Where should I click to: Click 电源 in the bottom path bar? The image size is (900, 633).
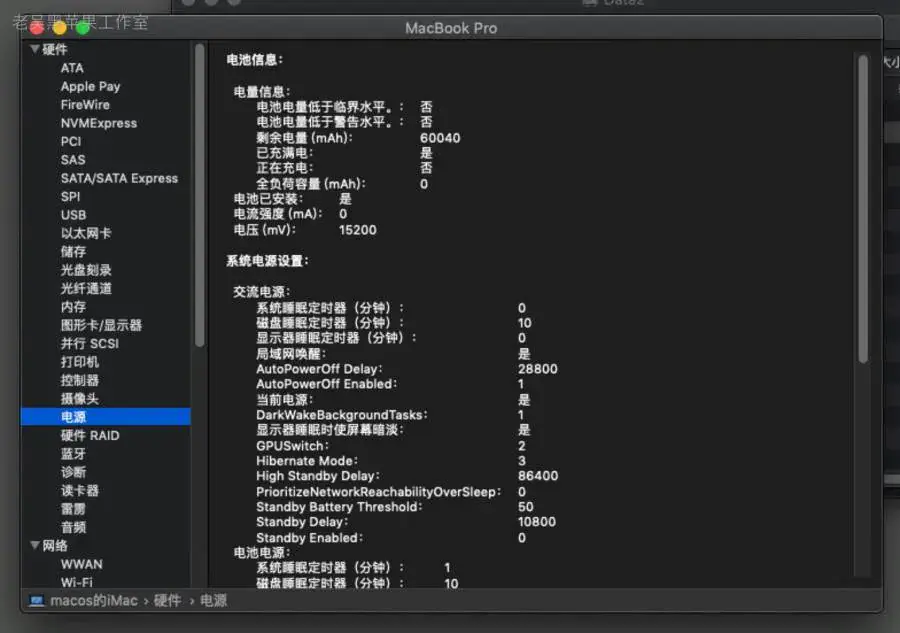click(x=214, y=601)
